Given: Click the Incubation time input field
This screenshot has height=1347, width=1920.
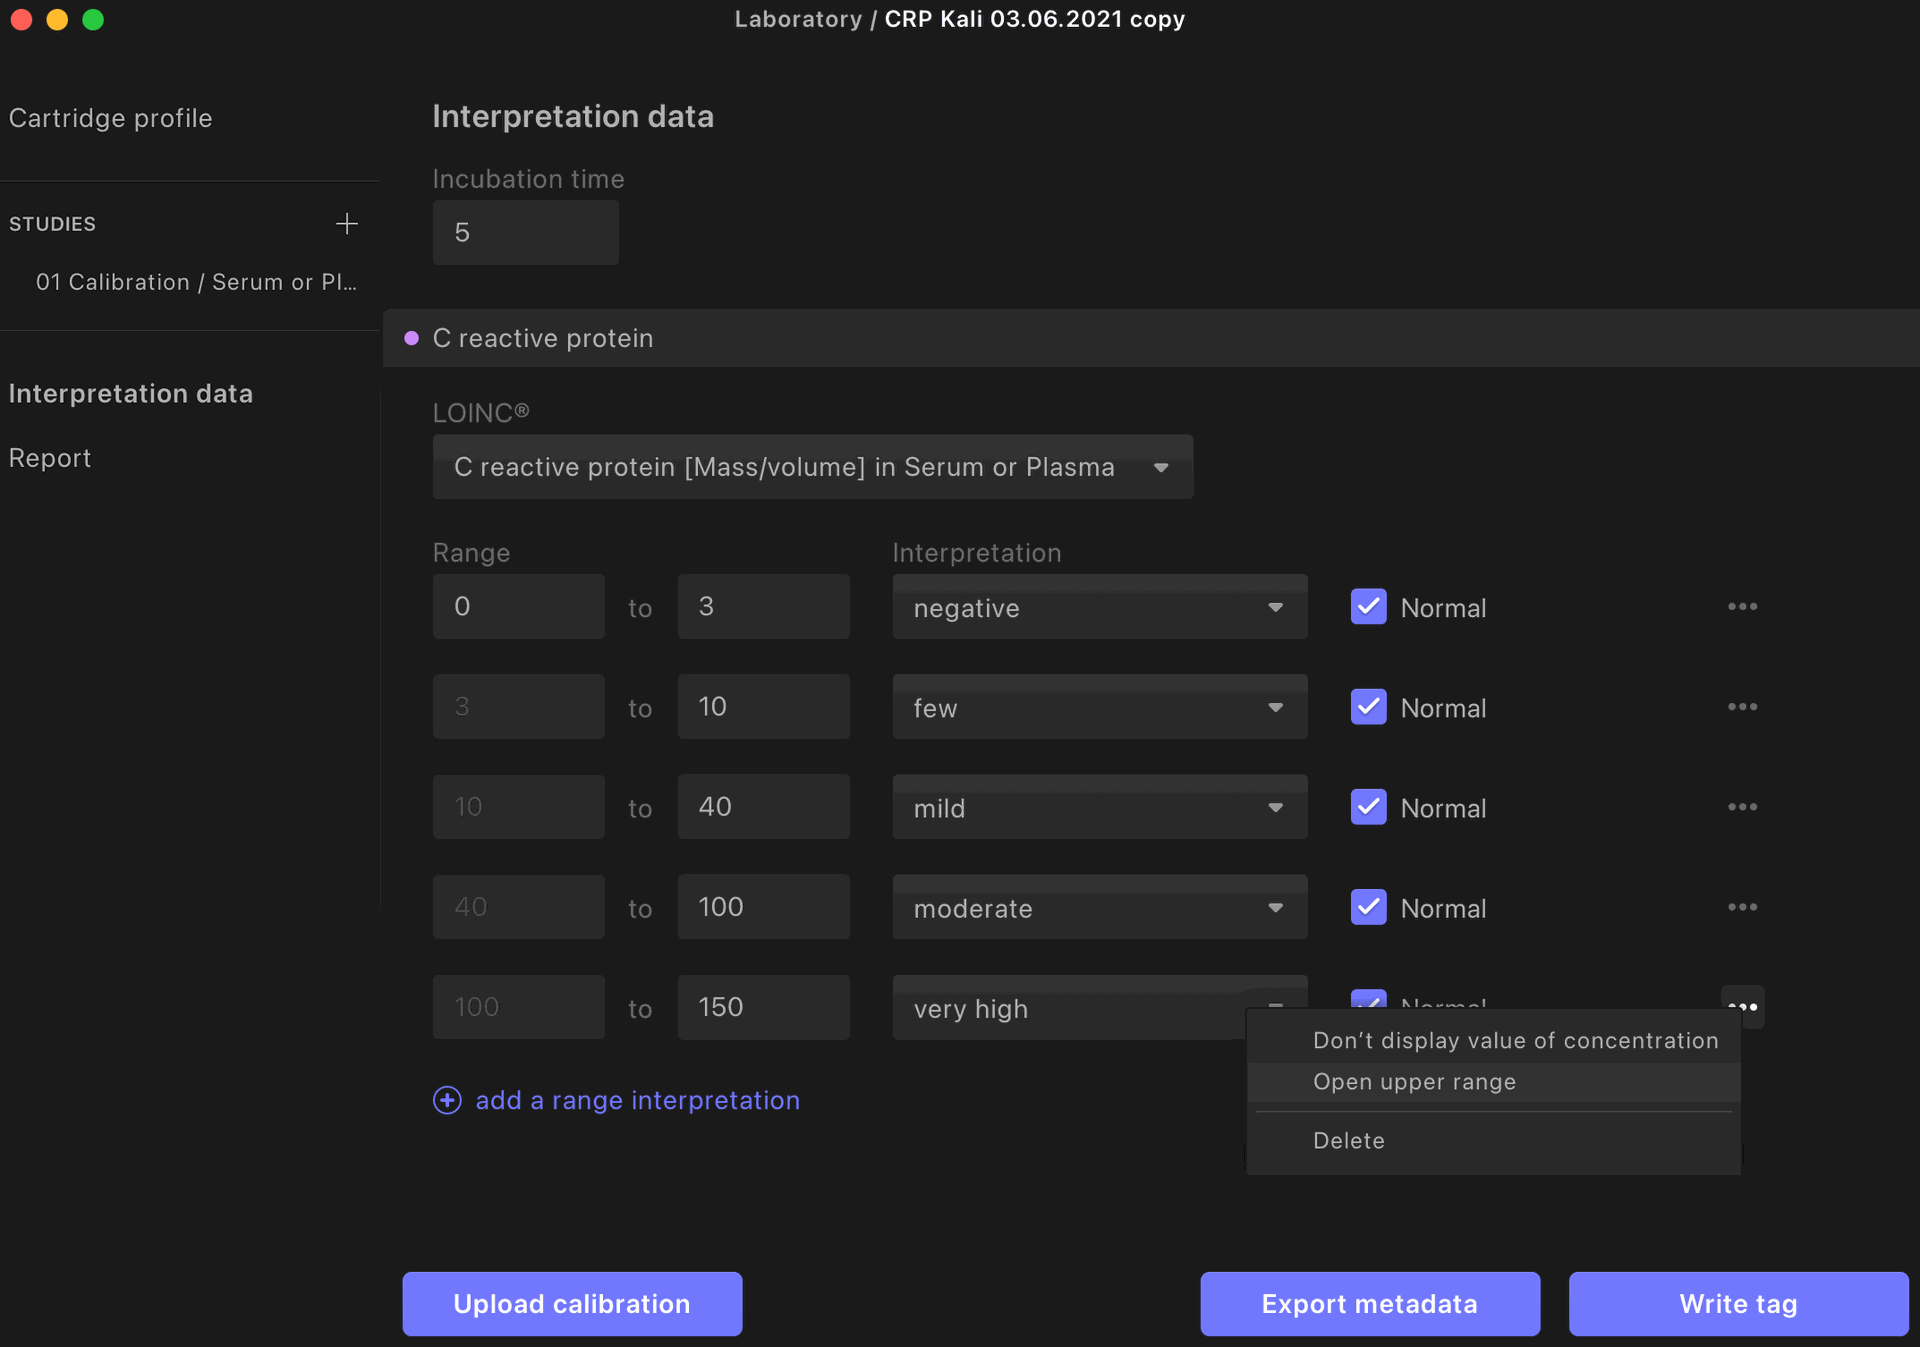Looking at the screenshot, I should point(525,233).
